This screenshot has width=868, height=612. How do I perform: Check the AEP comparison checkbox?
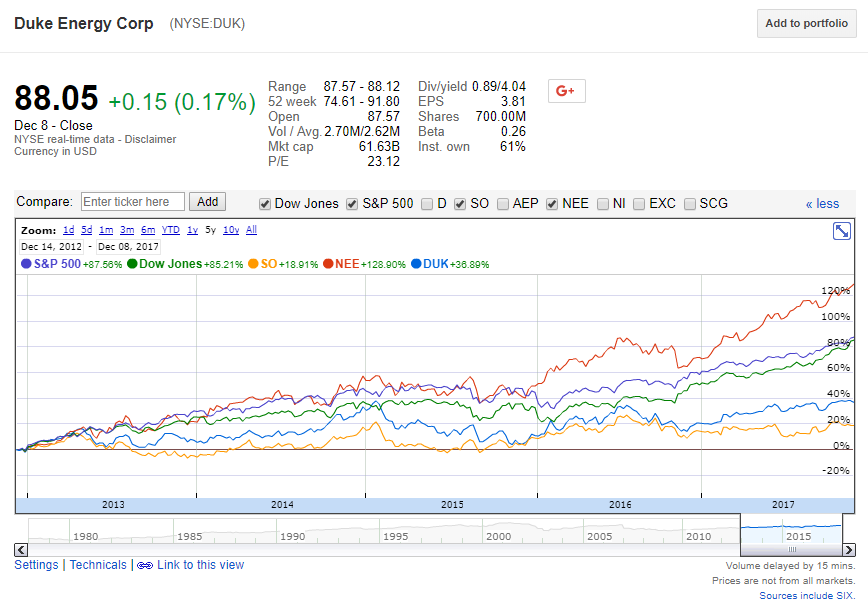click(503, 204)
